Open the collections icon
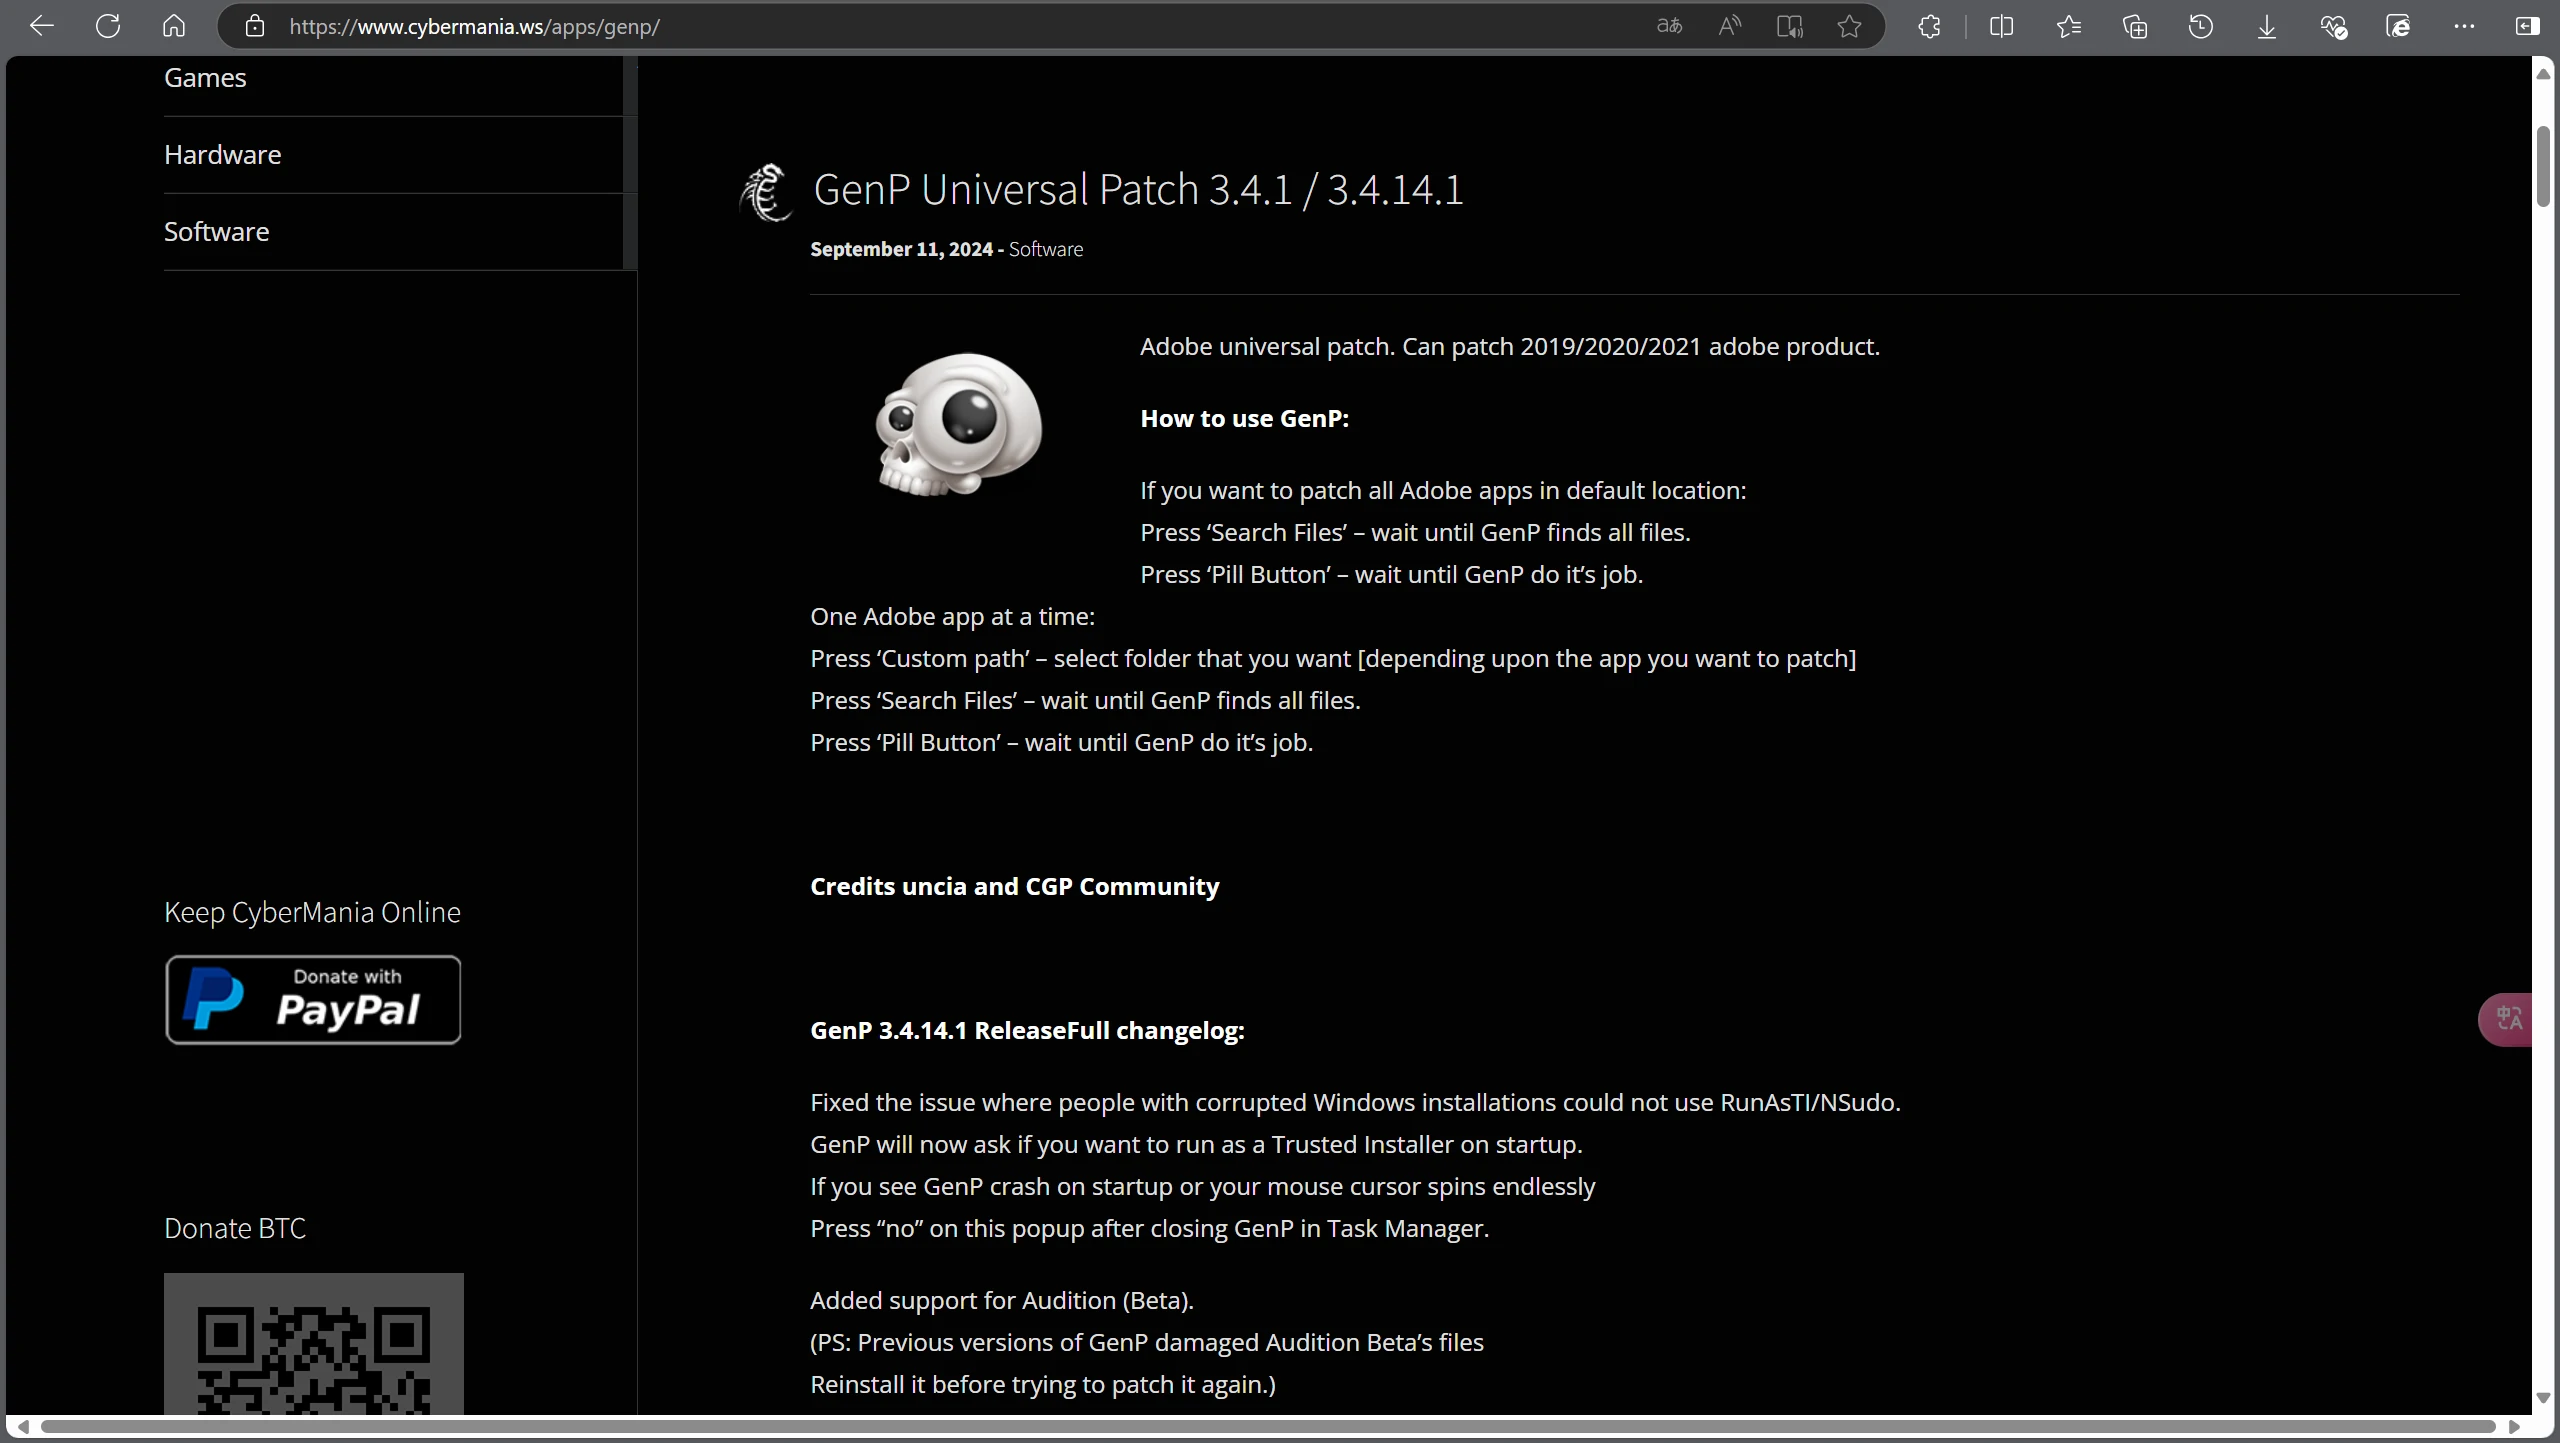The height and width of the screenshot is (1443, 2560). pyautogui.click(x=2135, y=26)
